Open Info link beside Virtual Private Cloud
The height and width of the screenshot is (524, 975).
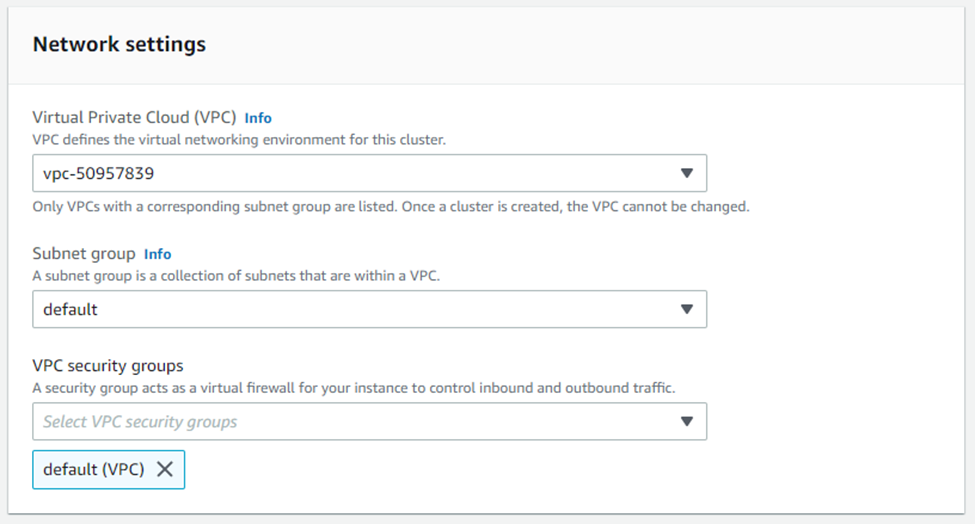258,118
